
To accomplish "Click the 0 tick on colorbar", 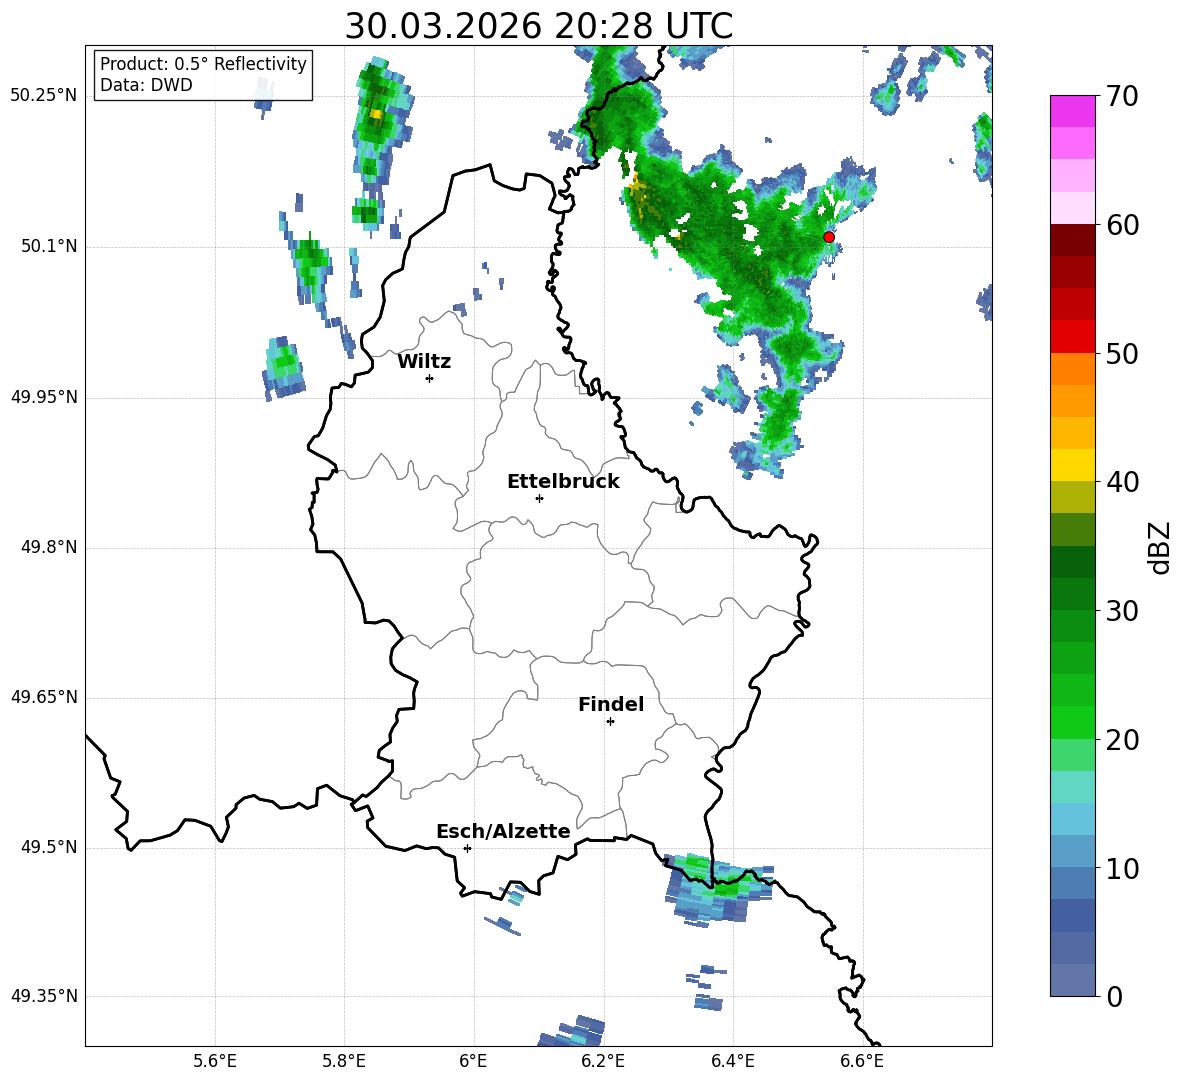I will click(x=1114, y=996).
